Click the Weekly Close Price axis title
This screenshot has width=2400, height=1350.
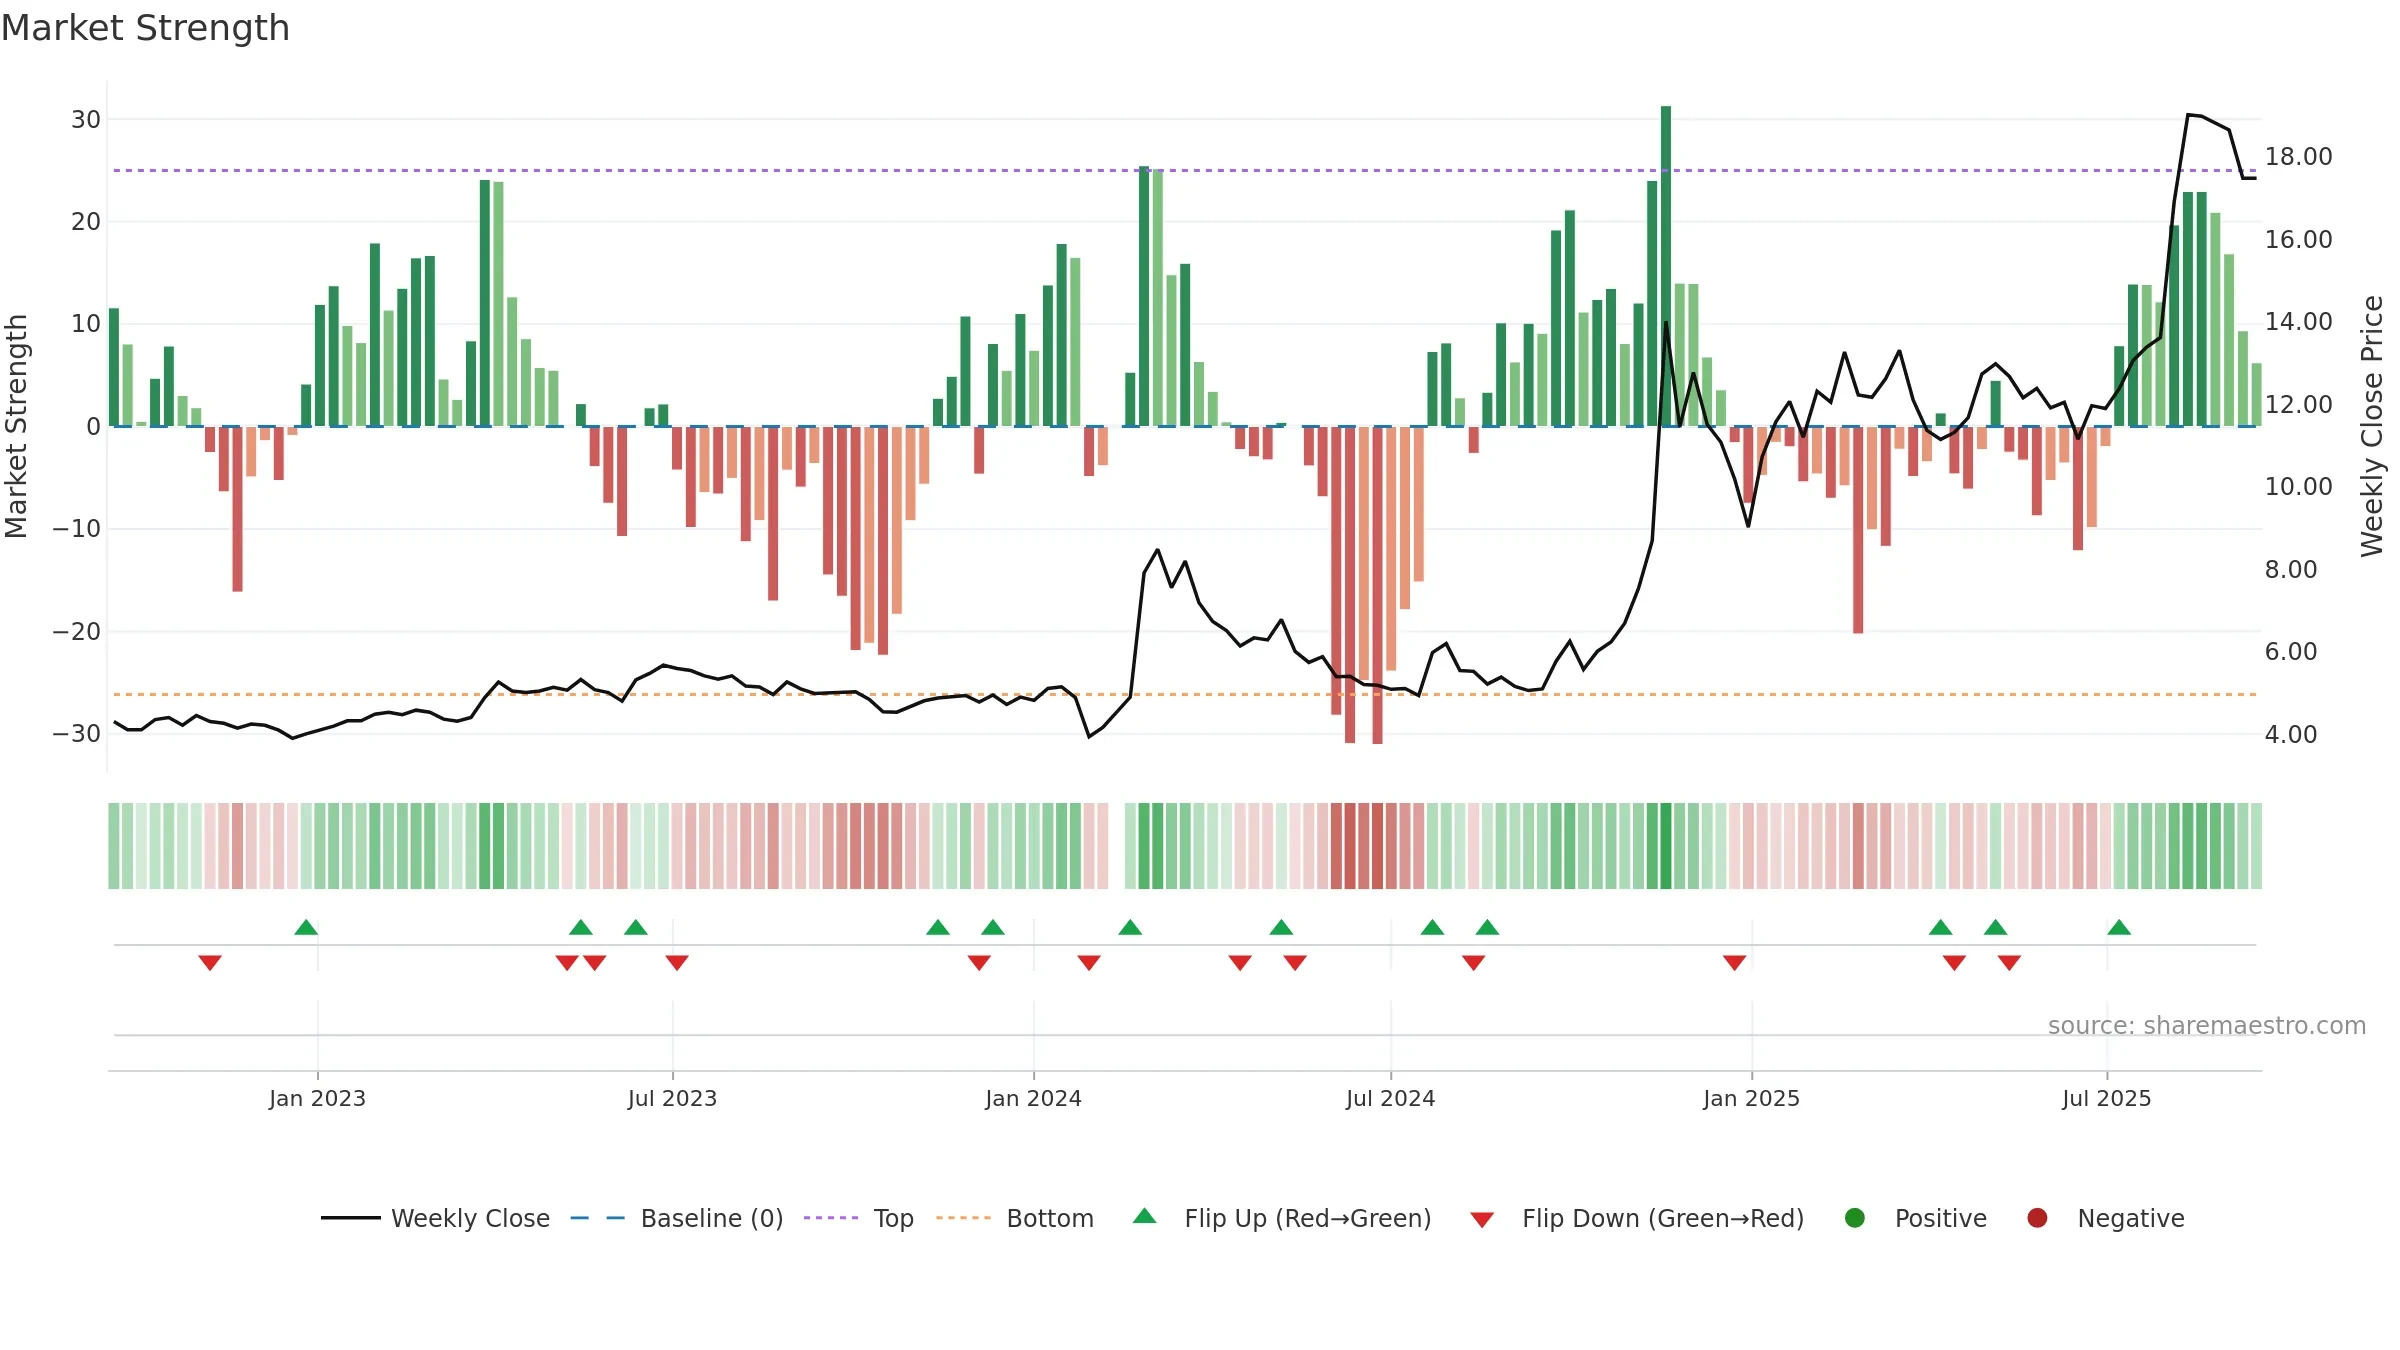pyautogui.click(x=2372, y=426)
